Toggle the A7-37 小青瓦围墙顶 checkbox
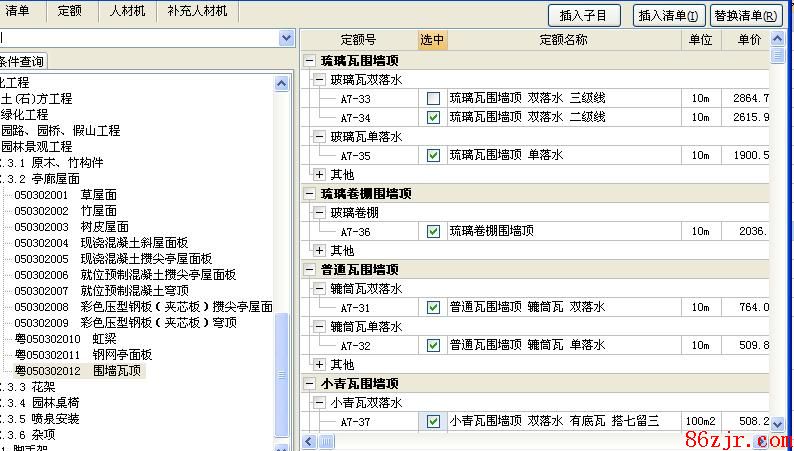 tap(433, 421)
